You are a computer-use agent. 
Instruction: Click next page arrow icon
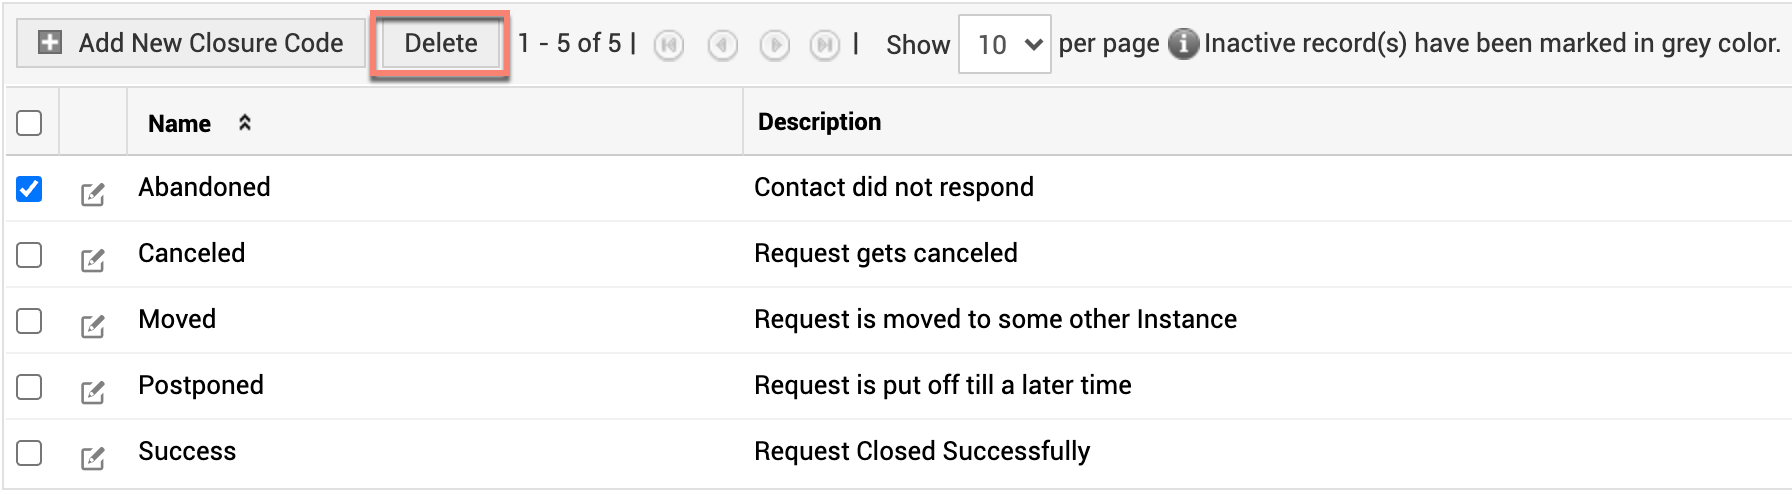click(774, 45)
